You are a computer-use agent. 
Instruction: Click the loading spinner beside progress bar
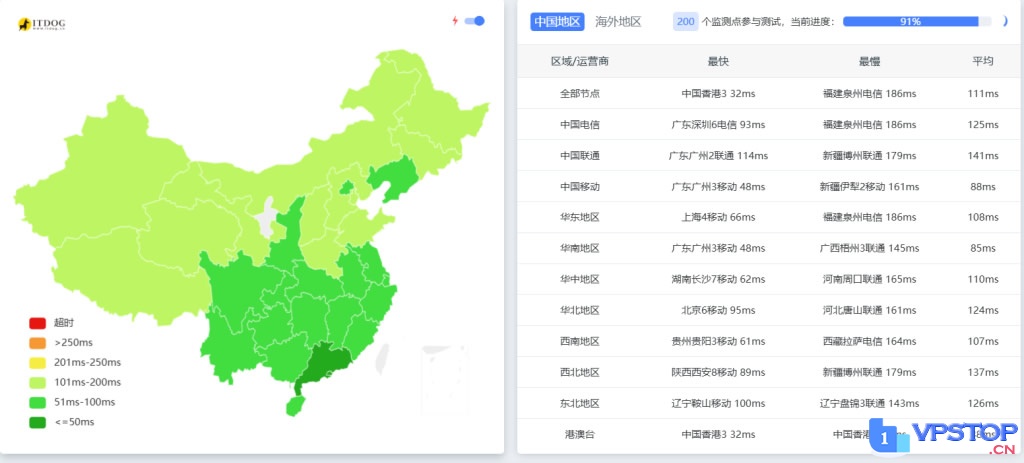(x=1004, y=22)
